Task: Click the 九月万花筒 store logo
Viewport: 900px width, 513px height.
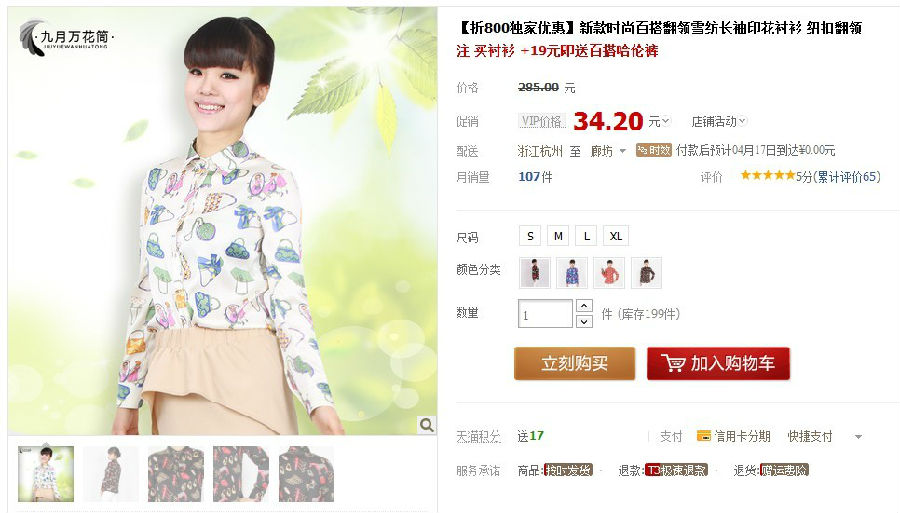Action: click(67, 37)
